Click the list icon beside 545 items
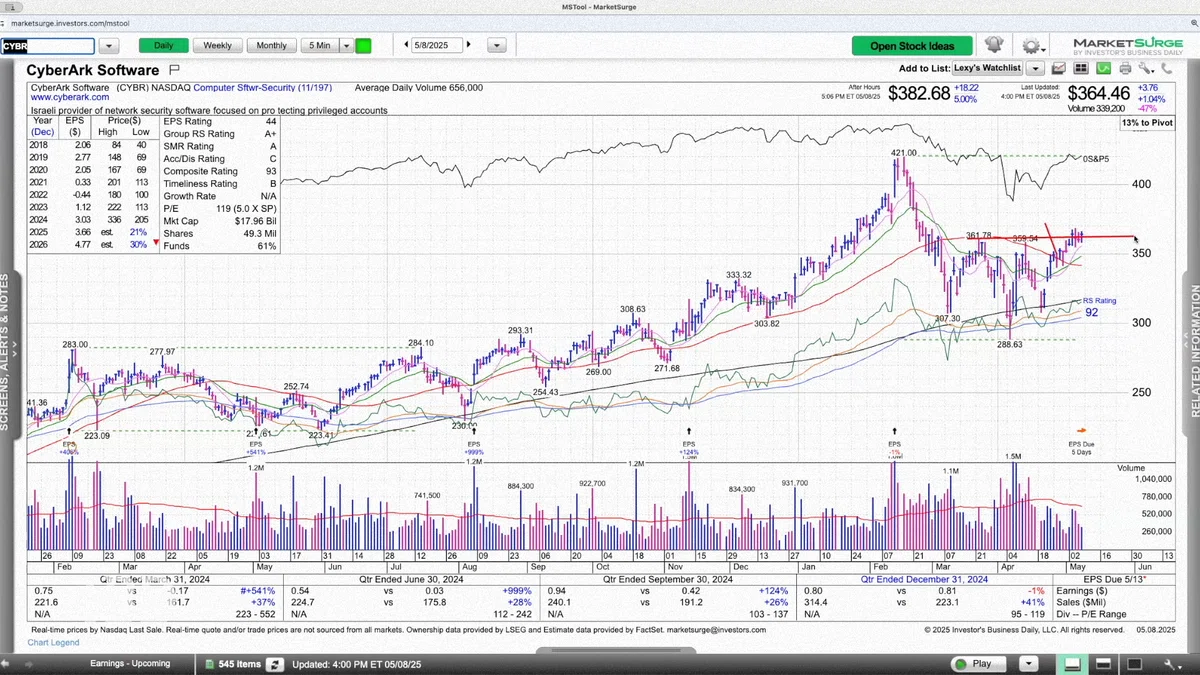 click(x=210, y=664)
